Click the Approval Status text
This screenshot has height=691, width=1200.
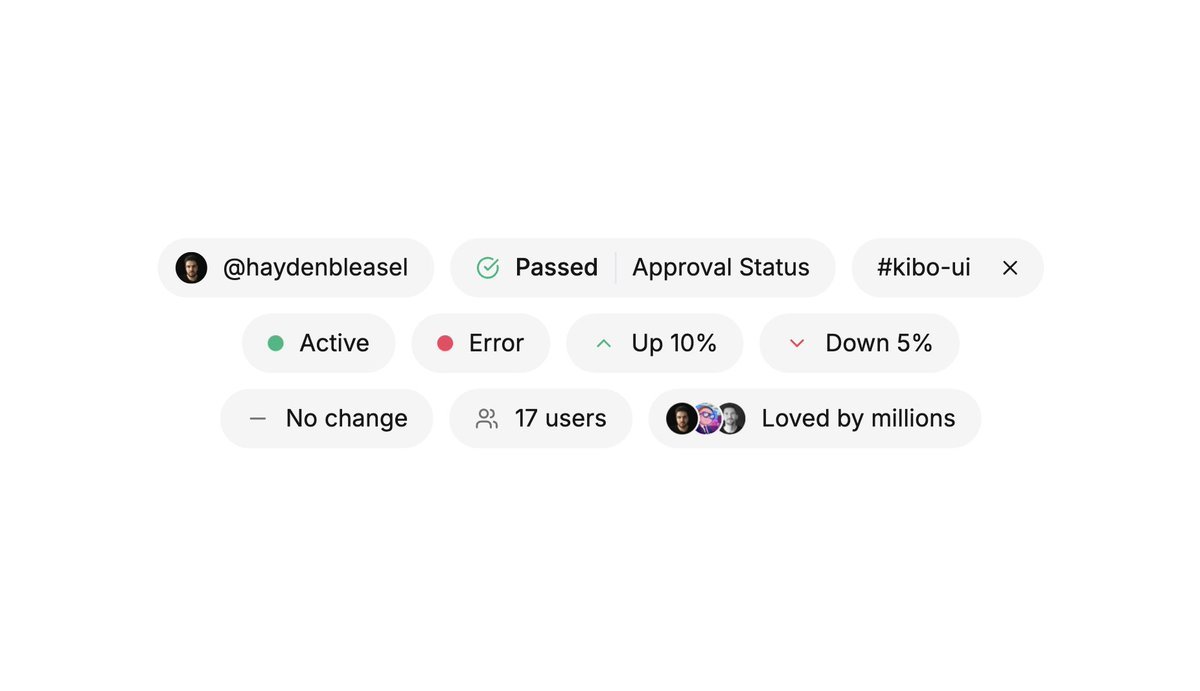point(721,268)
